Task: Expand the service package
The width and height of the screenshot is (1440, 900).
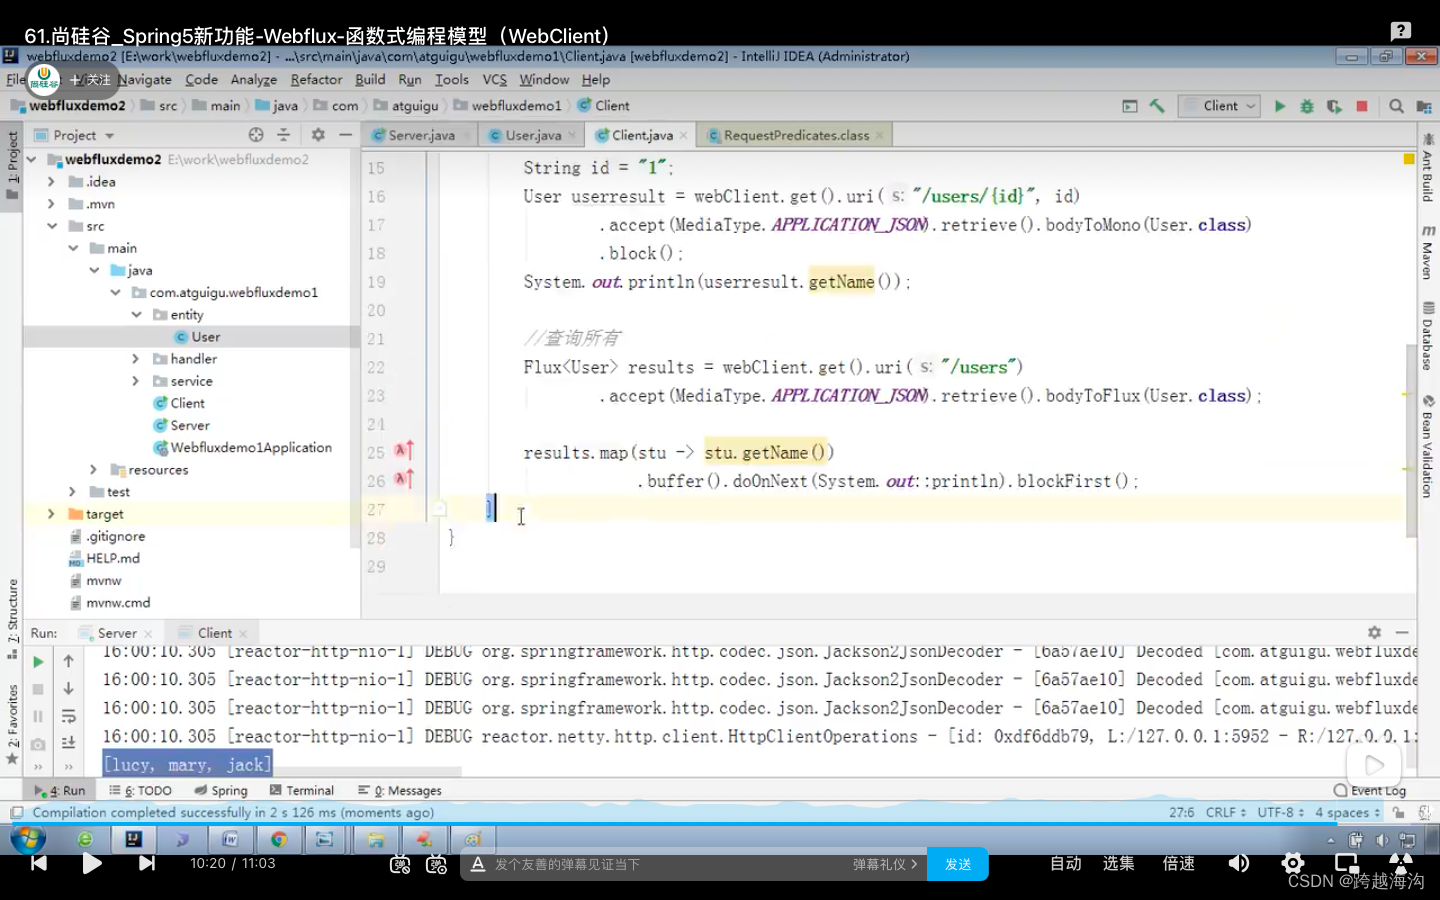Action: click(x=136, y=380)
